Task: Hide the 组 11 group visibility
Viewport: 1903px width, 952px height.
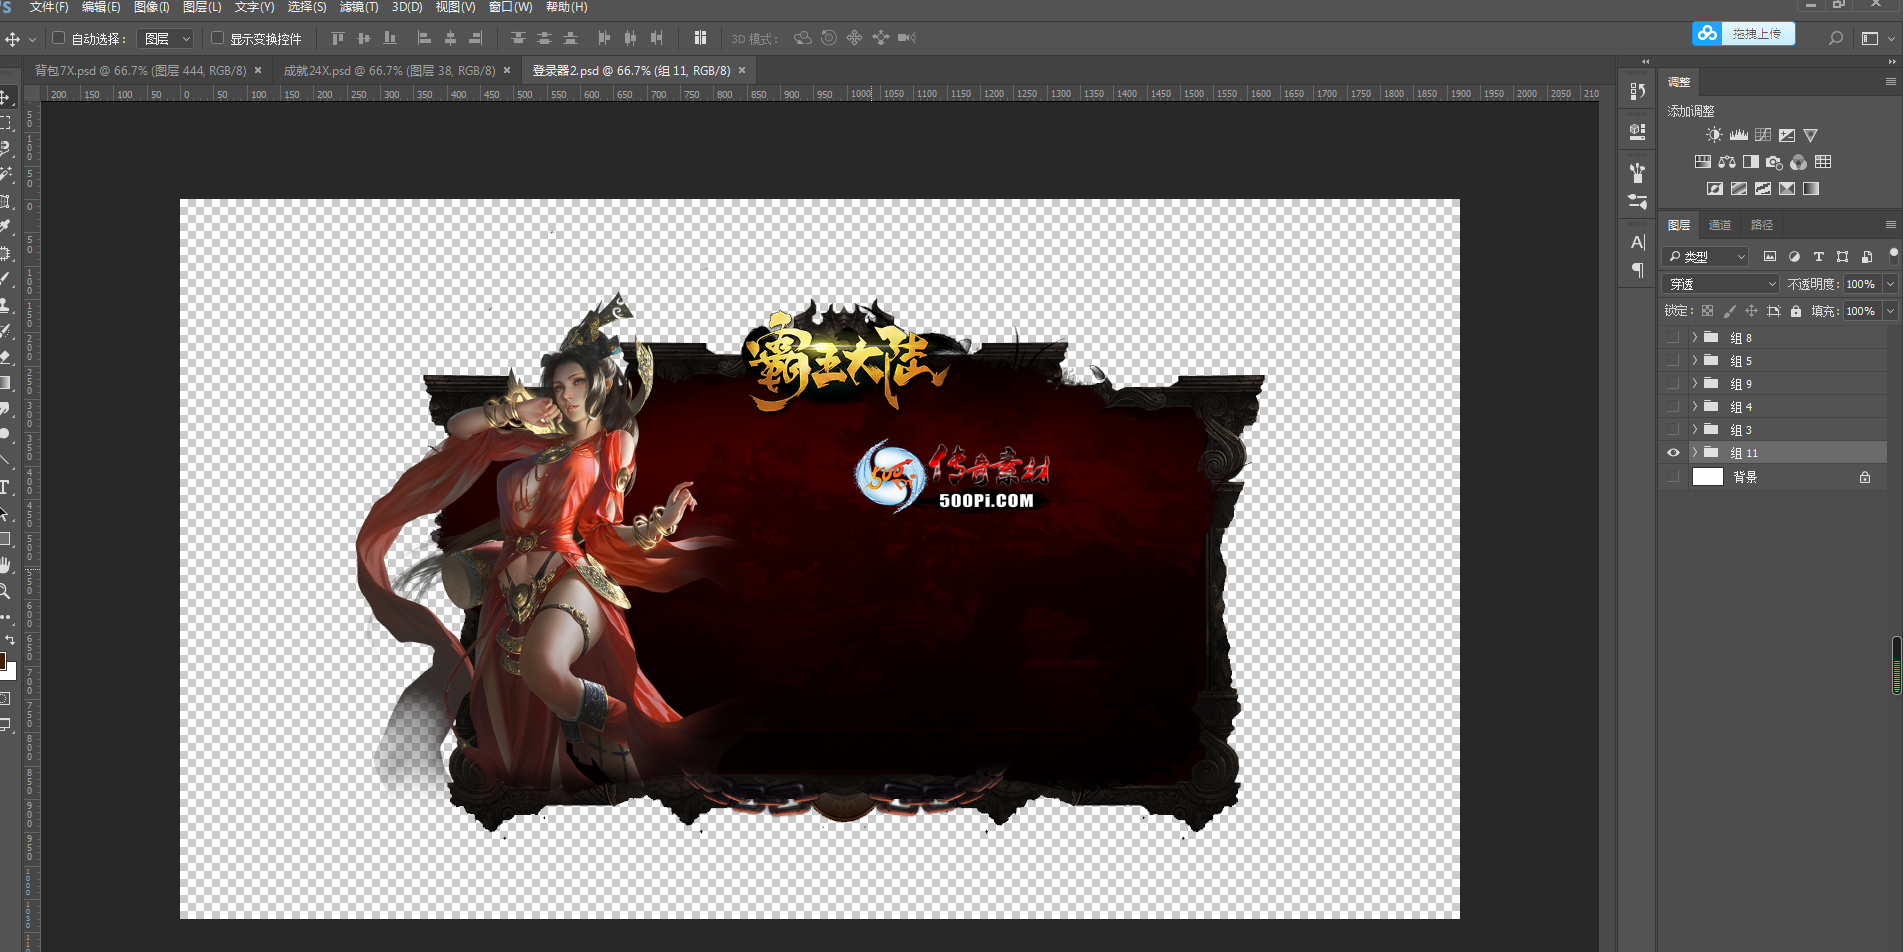Action: click(x=1673, y=453)
